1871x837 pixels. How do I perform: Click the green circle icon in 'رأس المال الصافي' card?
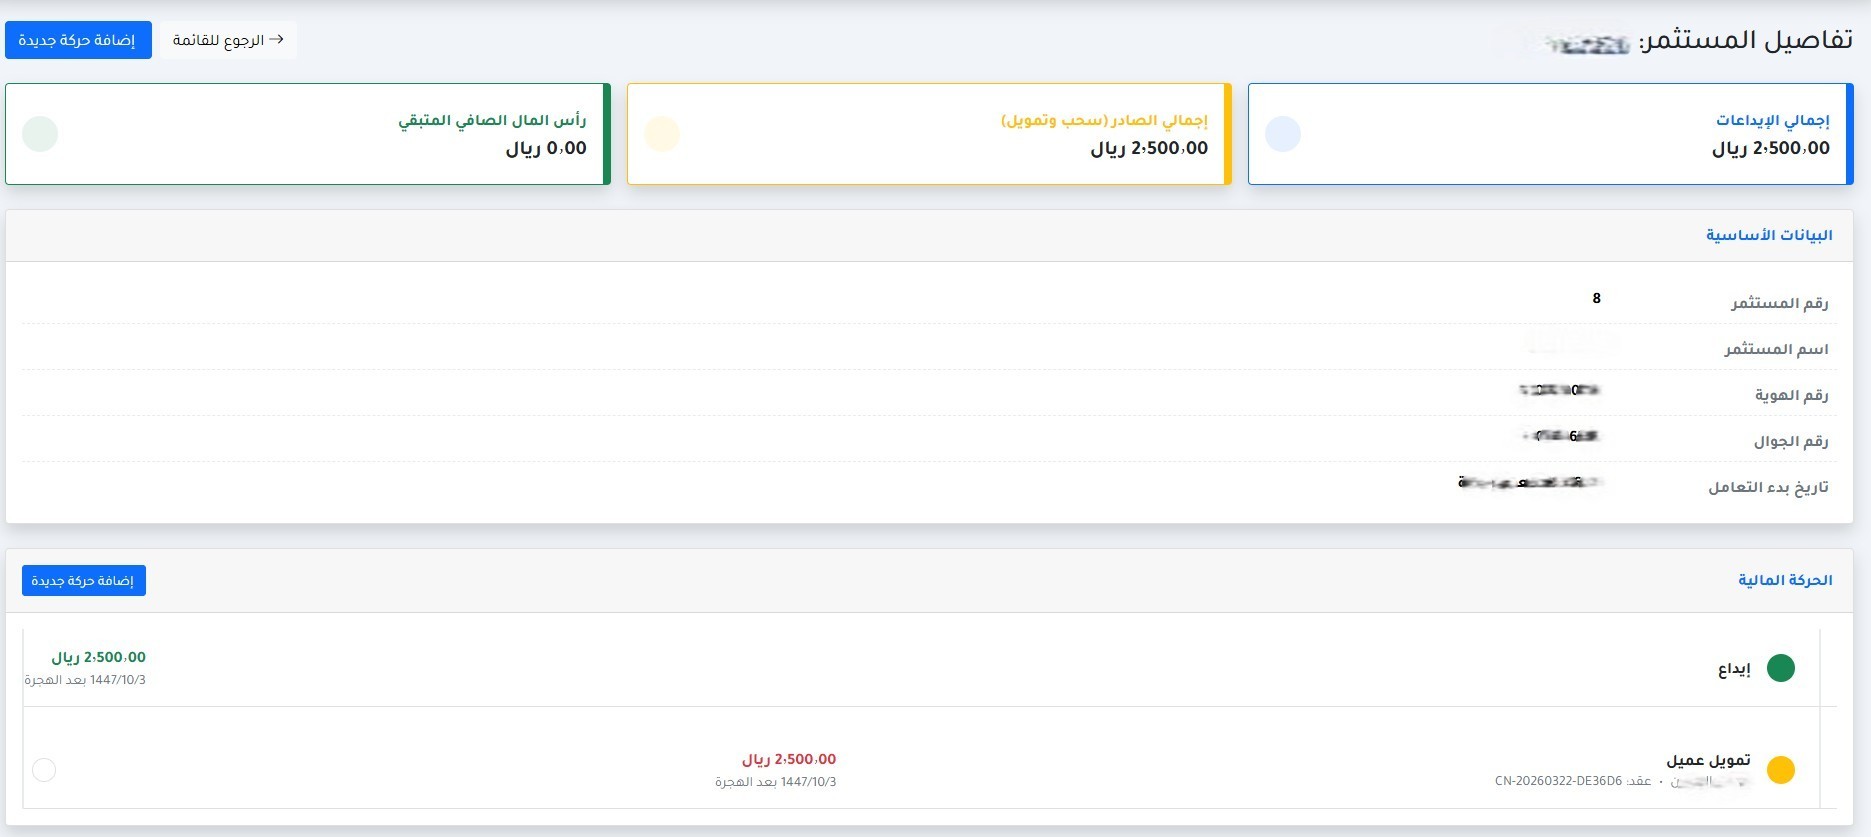[40, 134]
